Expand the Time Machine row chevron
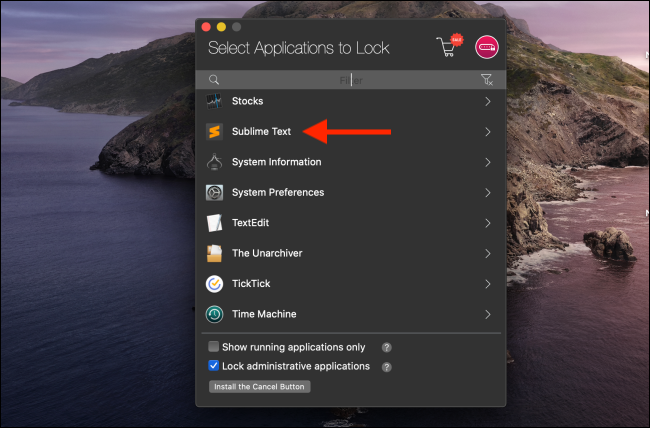 (x=488, y=314)
